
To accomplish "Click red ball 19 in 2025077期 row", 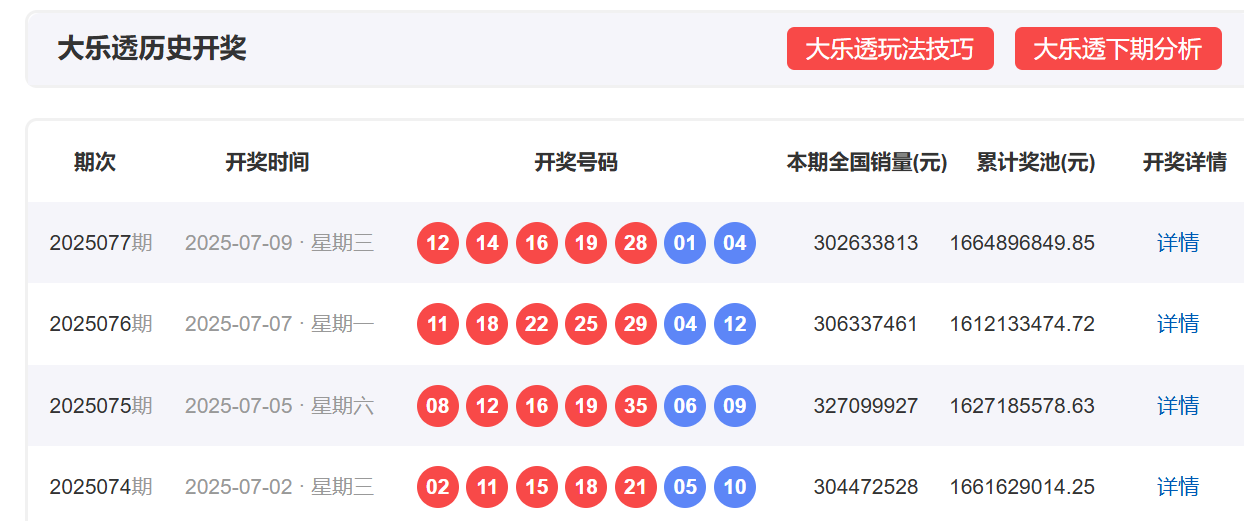I will (x=586, y=243).
